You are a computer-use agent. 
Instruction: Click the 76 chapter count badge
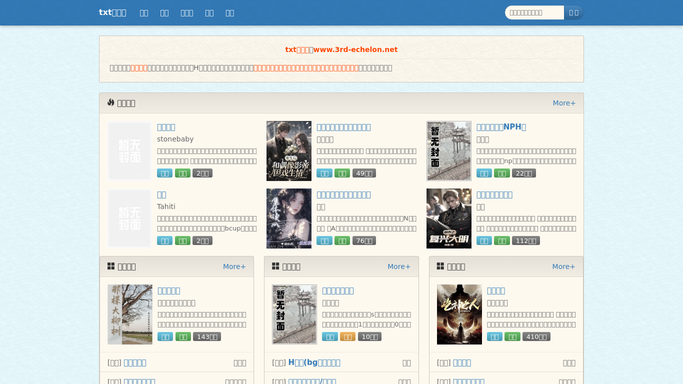coord(364,241)
